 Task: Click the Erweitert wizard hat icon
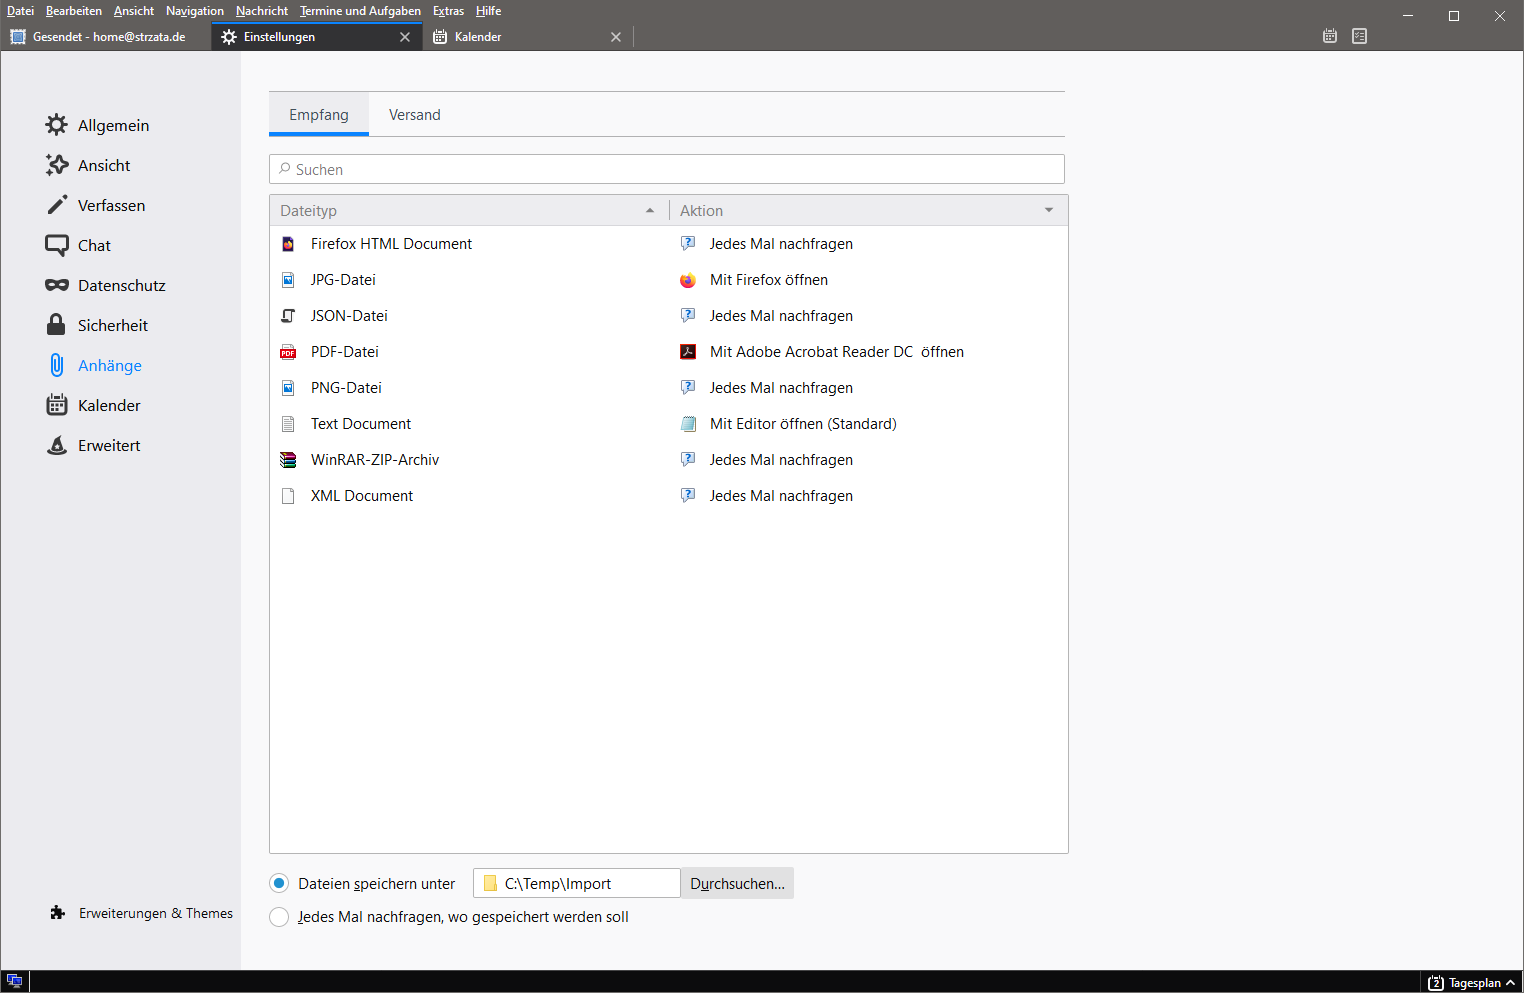(57, 445)
